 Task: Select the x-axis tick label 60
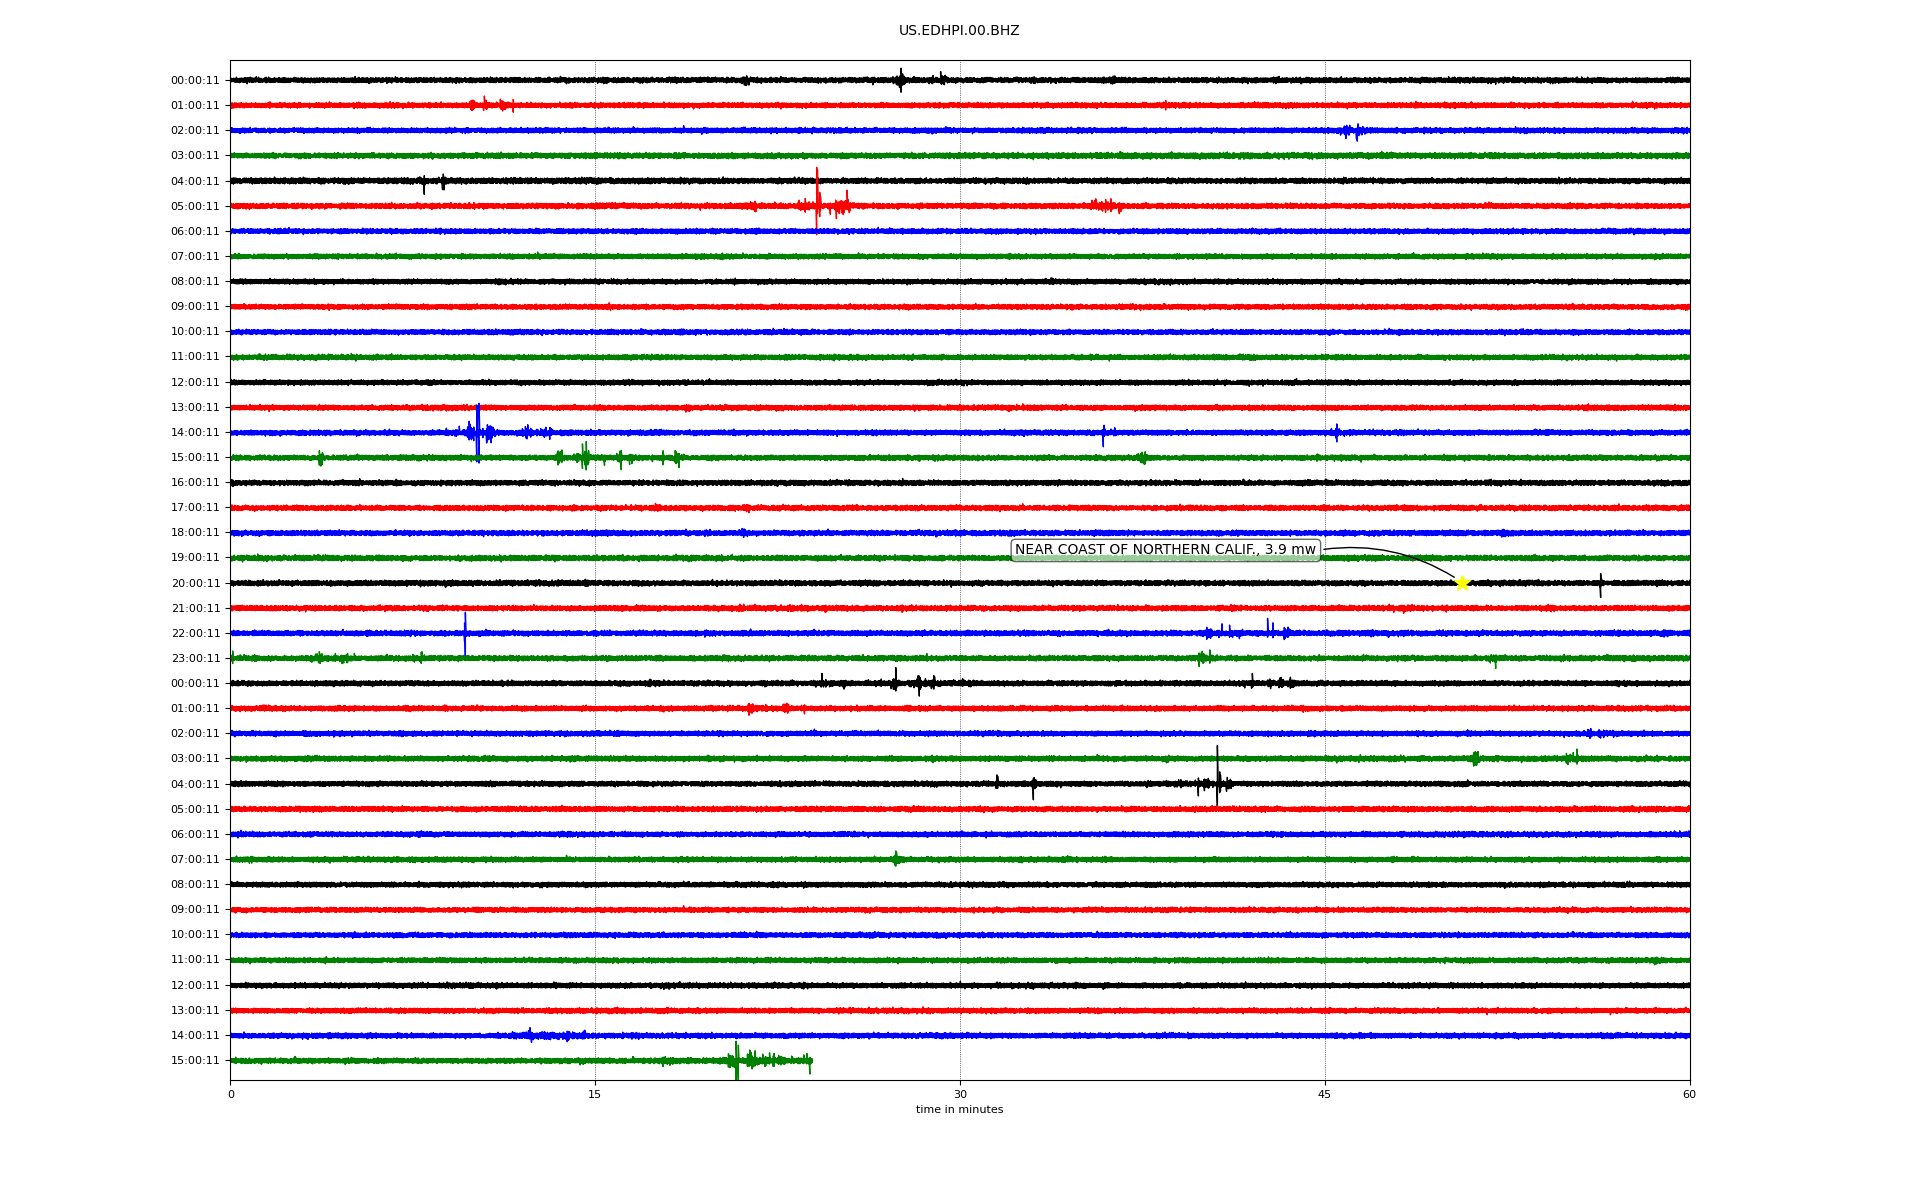point(1689,1094)
